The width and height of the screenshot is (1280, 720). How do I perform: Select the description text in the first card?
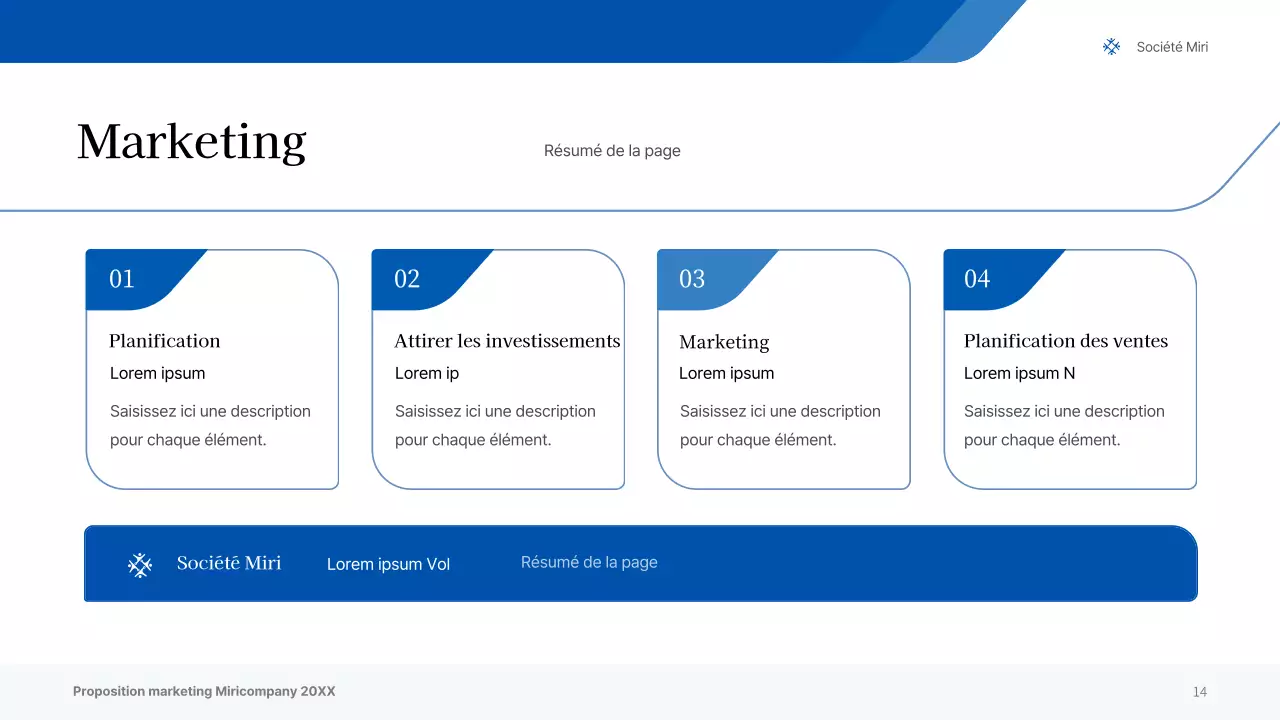(210, 425)
